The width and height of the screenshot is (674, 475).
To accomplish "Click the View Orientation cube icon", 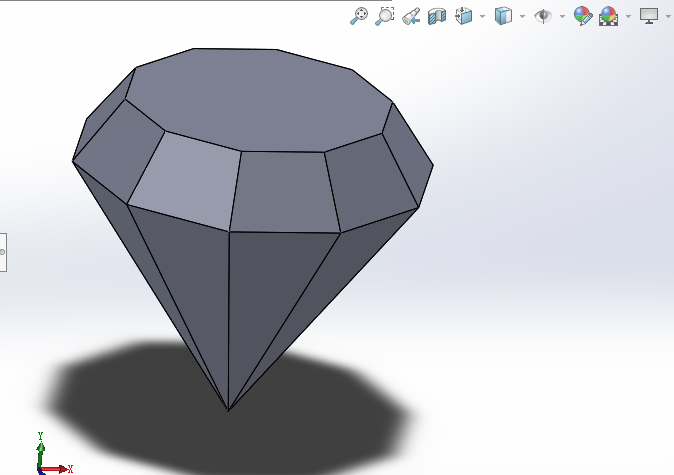I will (464, 16).
